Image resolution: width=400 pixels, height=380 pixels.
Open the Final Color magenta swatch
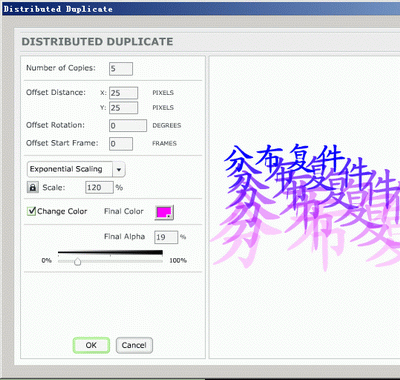(164, 212)
